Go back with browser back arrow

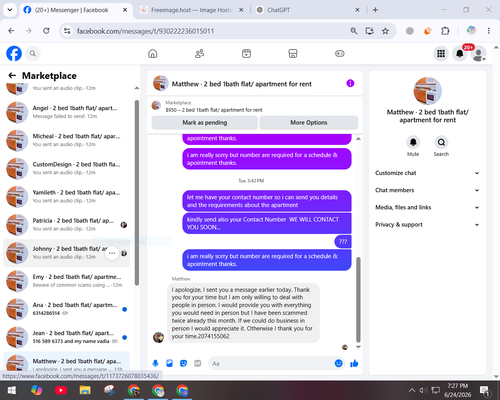(x=11, y=31)
